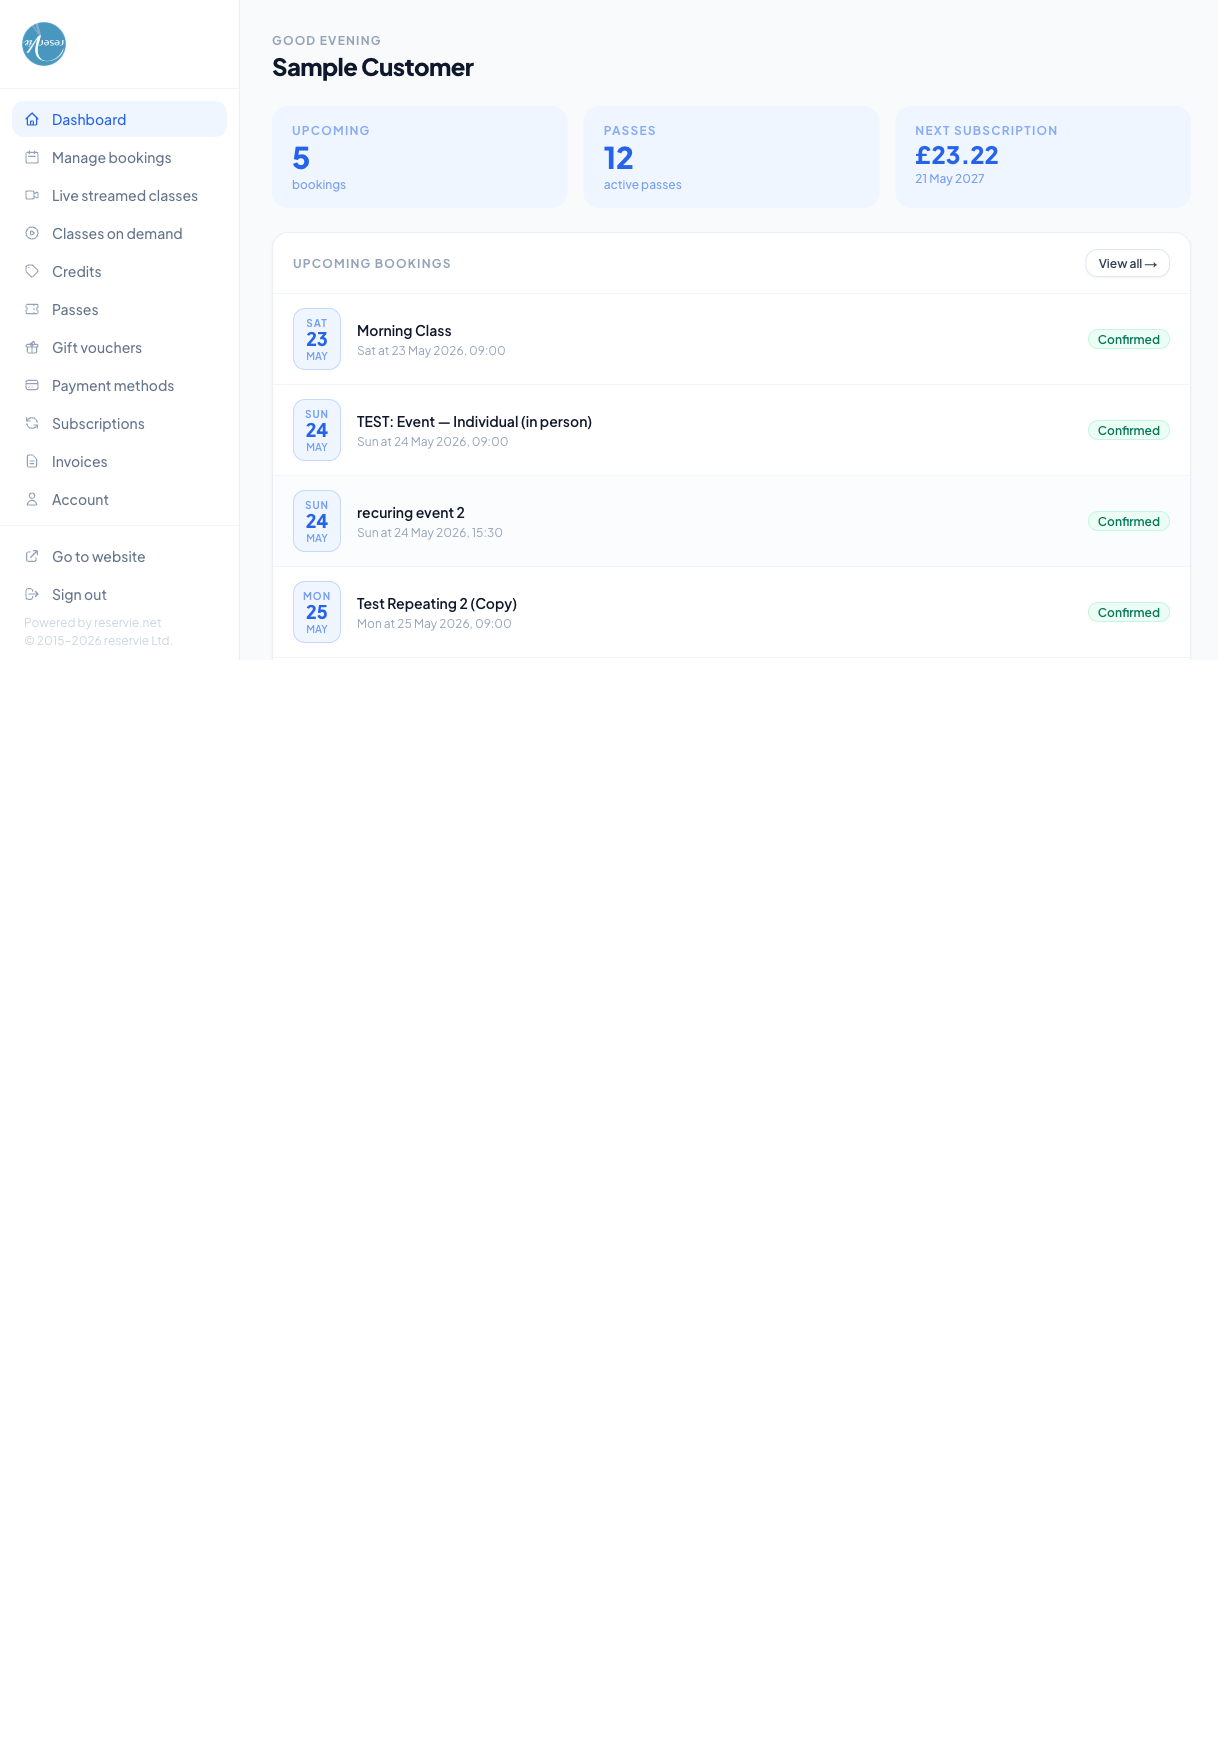Click the Confirmed badge for Test Repeating 2
Viewport: 1218px width, 1759px height.
click(1129, 612)
